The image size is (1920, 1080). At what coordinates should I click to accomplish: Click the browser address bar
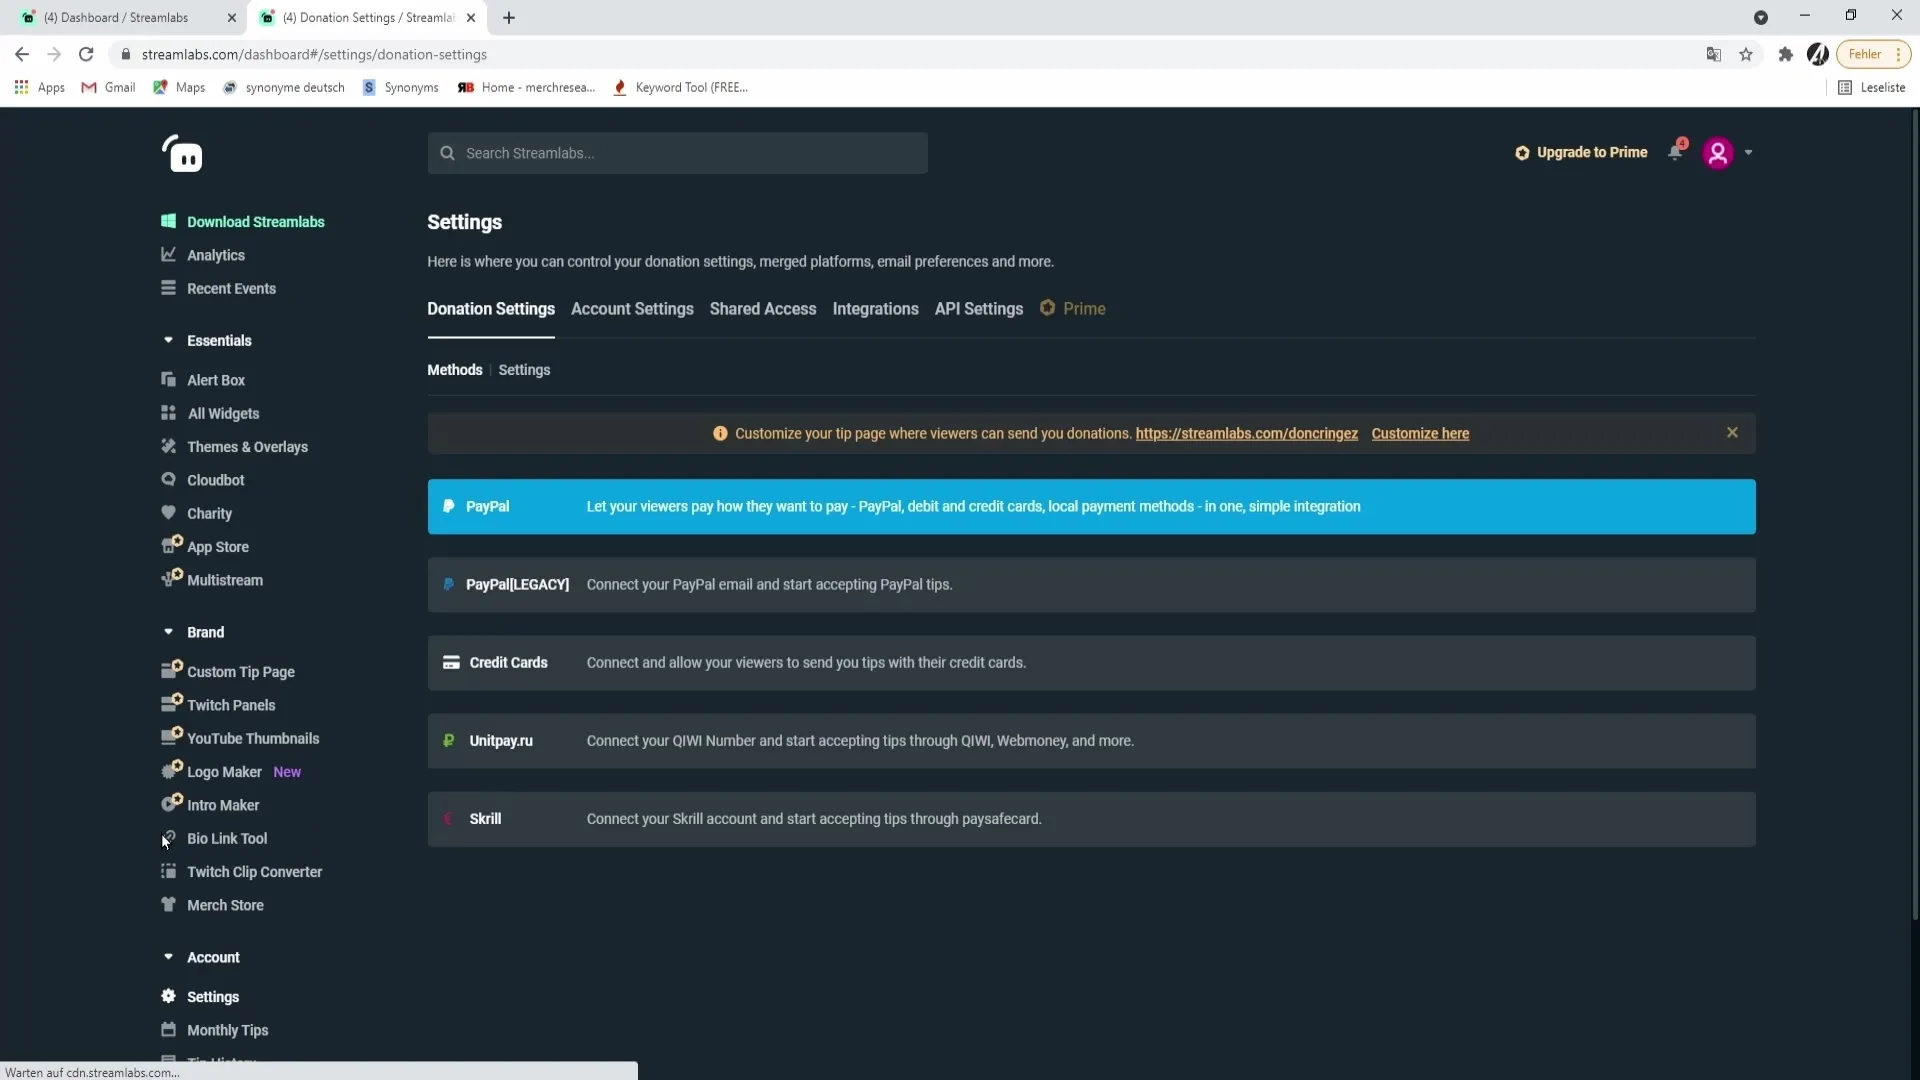pyautogui.click(x=900, y=54)
